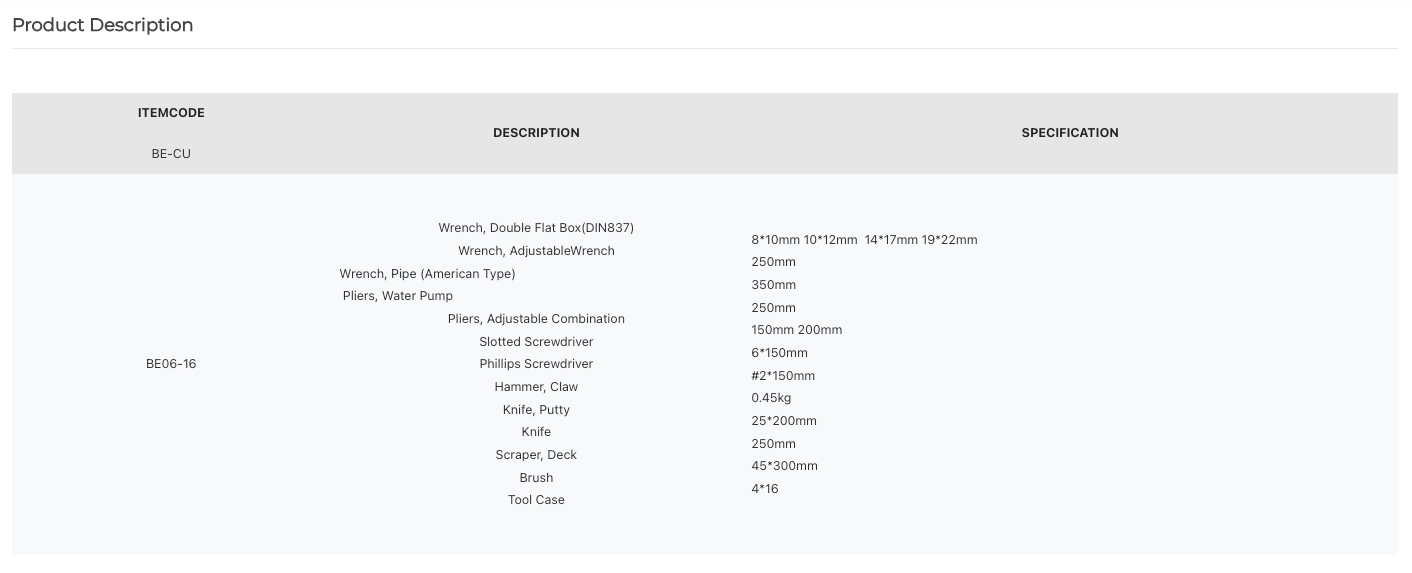Select the BE-CU code text
Image resolution: width=1412 pixels, height=573 pixels.
pyautogui.click(x=171, y=154)
